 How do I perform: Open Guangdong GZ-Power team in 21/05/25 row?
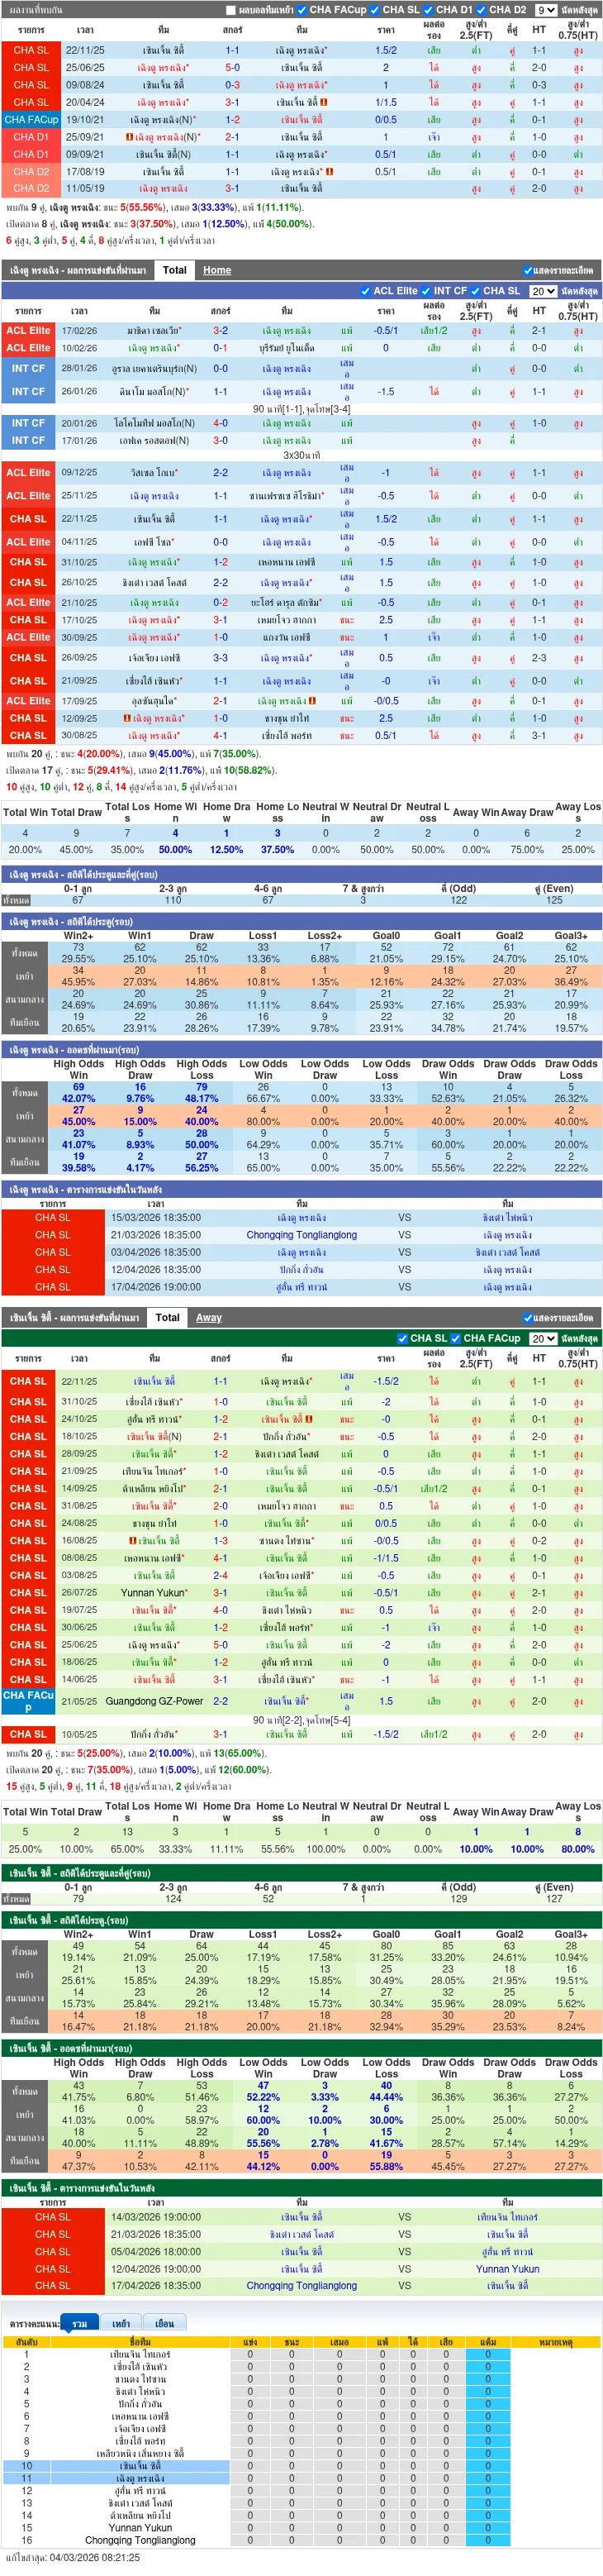point(154,1701)
